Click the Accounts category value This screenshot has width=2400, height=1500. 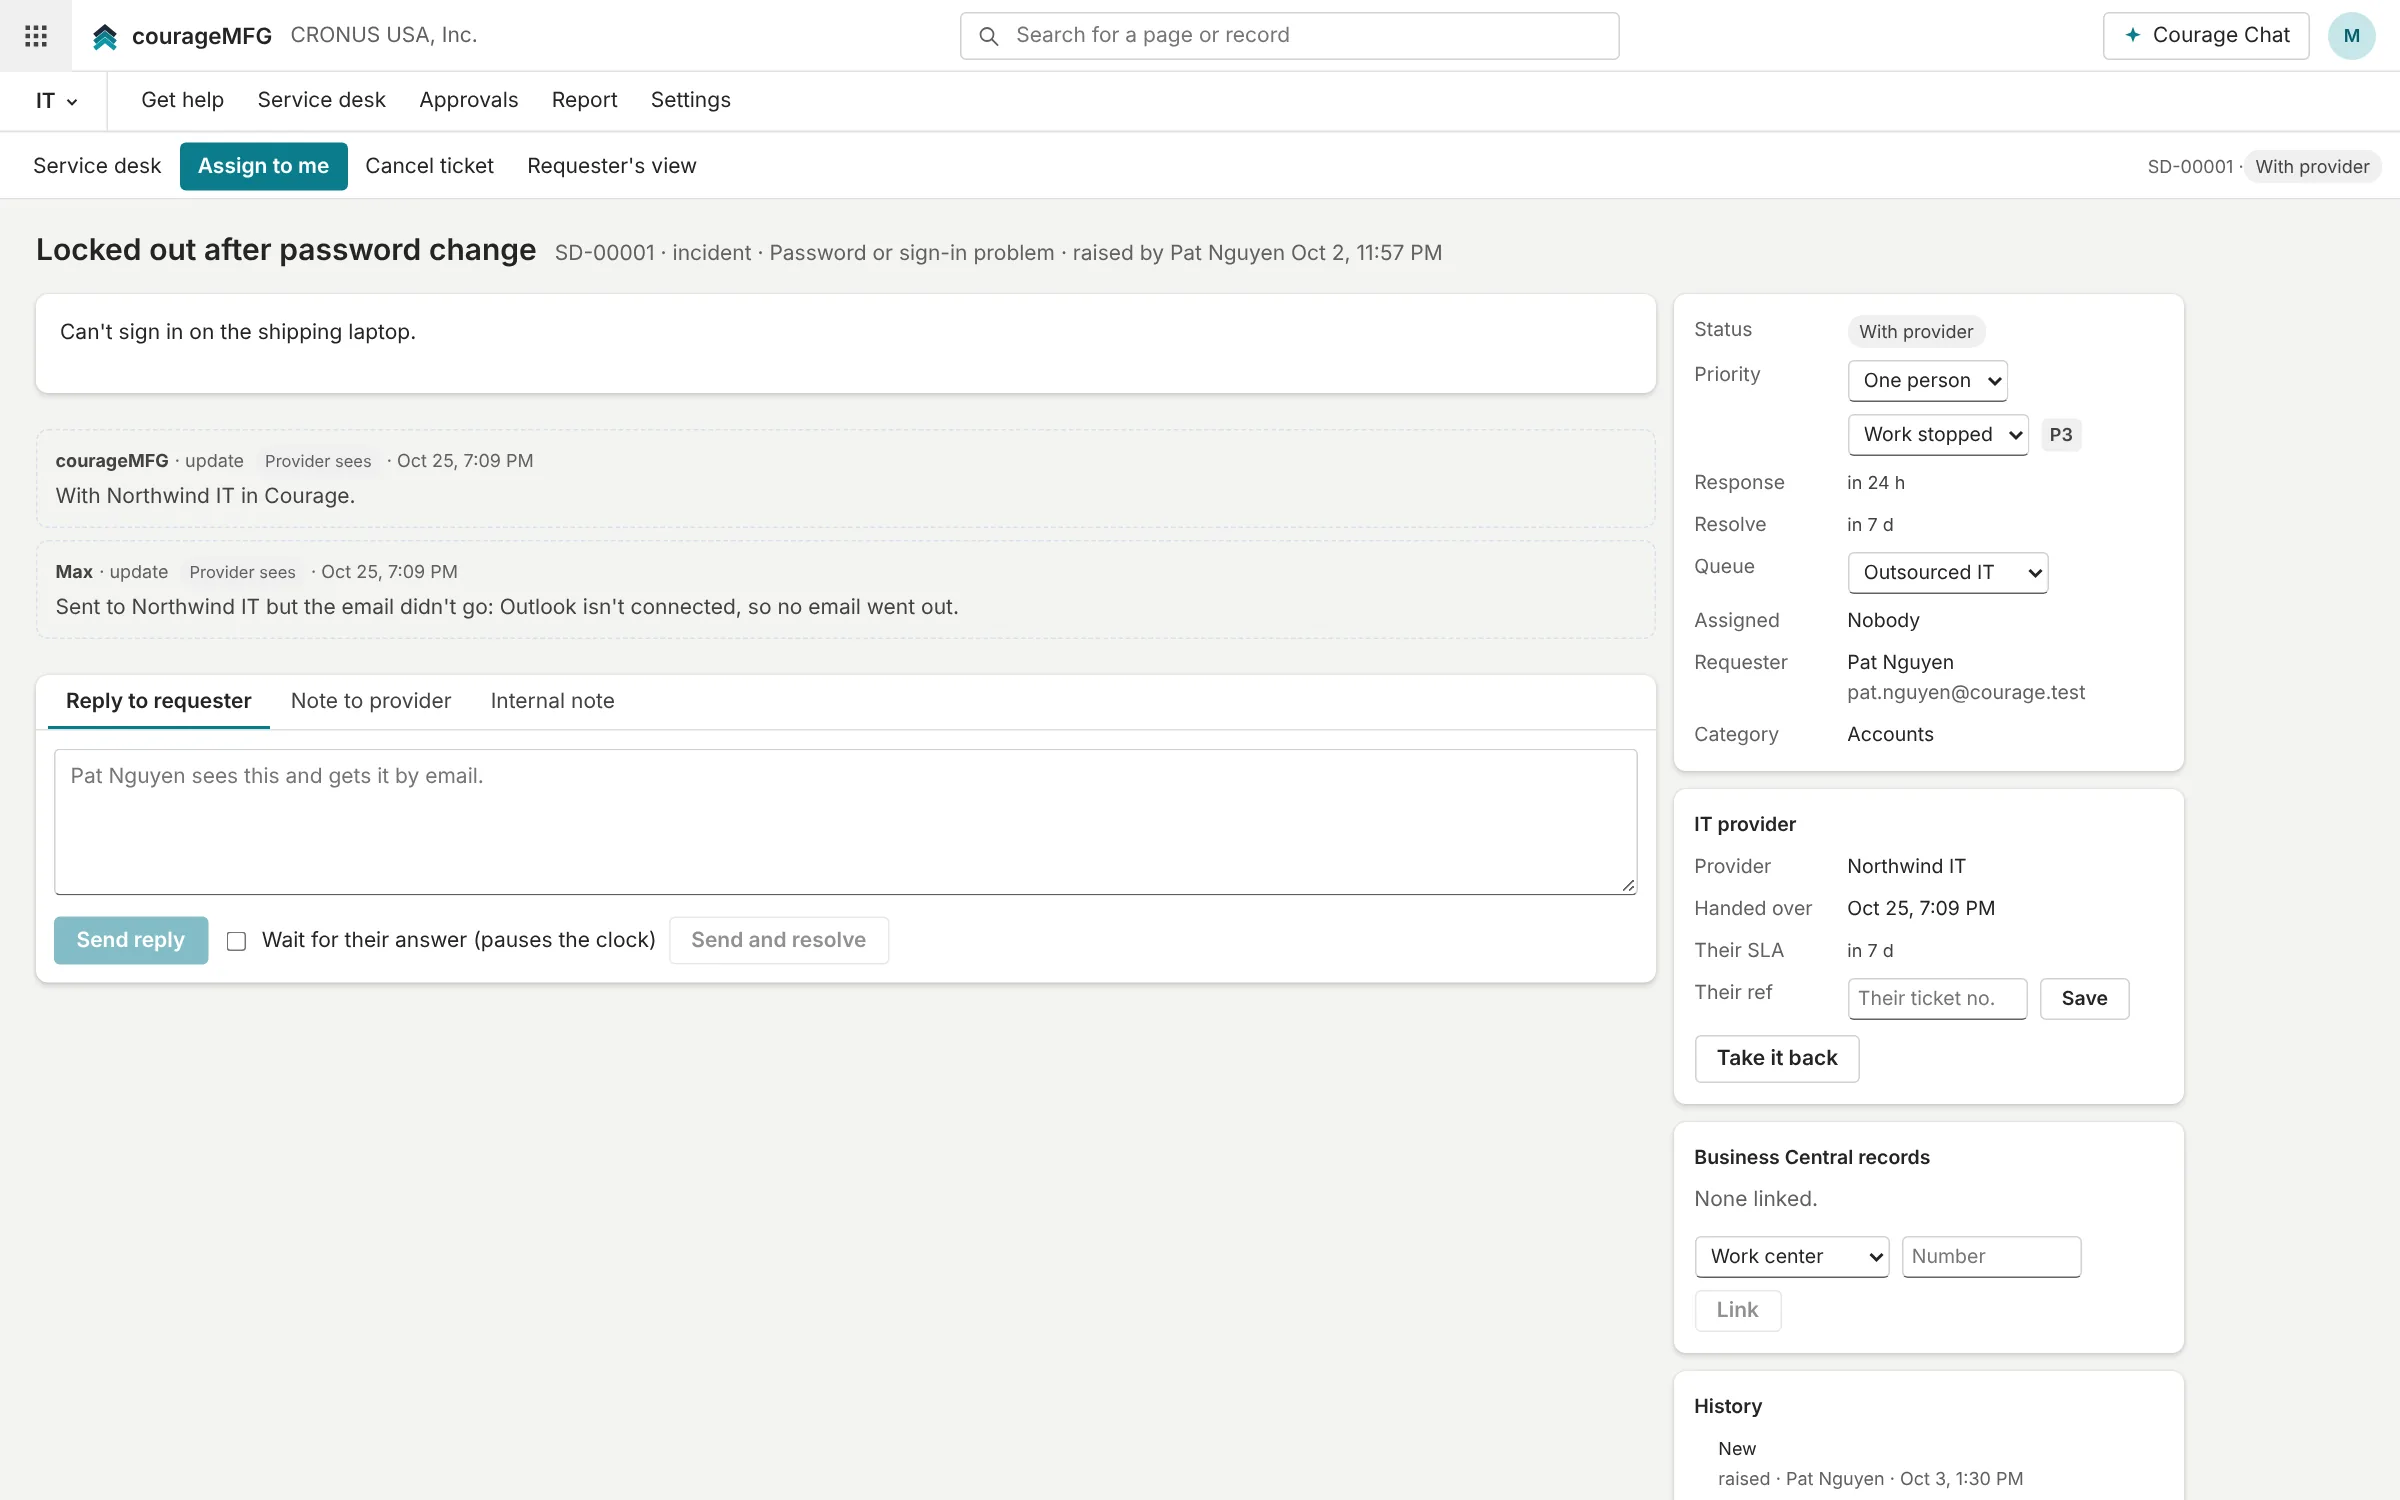click(x=1889, y=734)
